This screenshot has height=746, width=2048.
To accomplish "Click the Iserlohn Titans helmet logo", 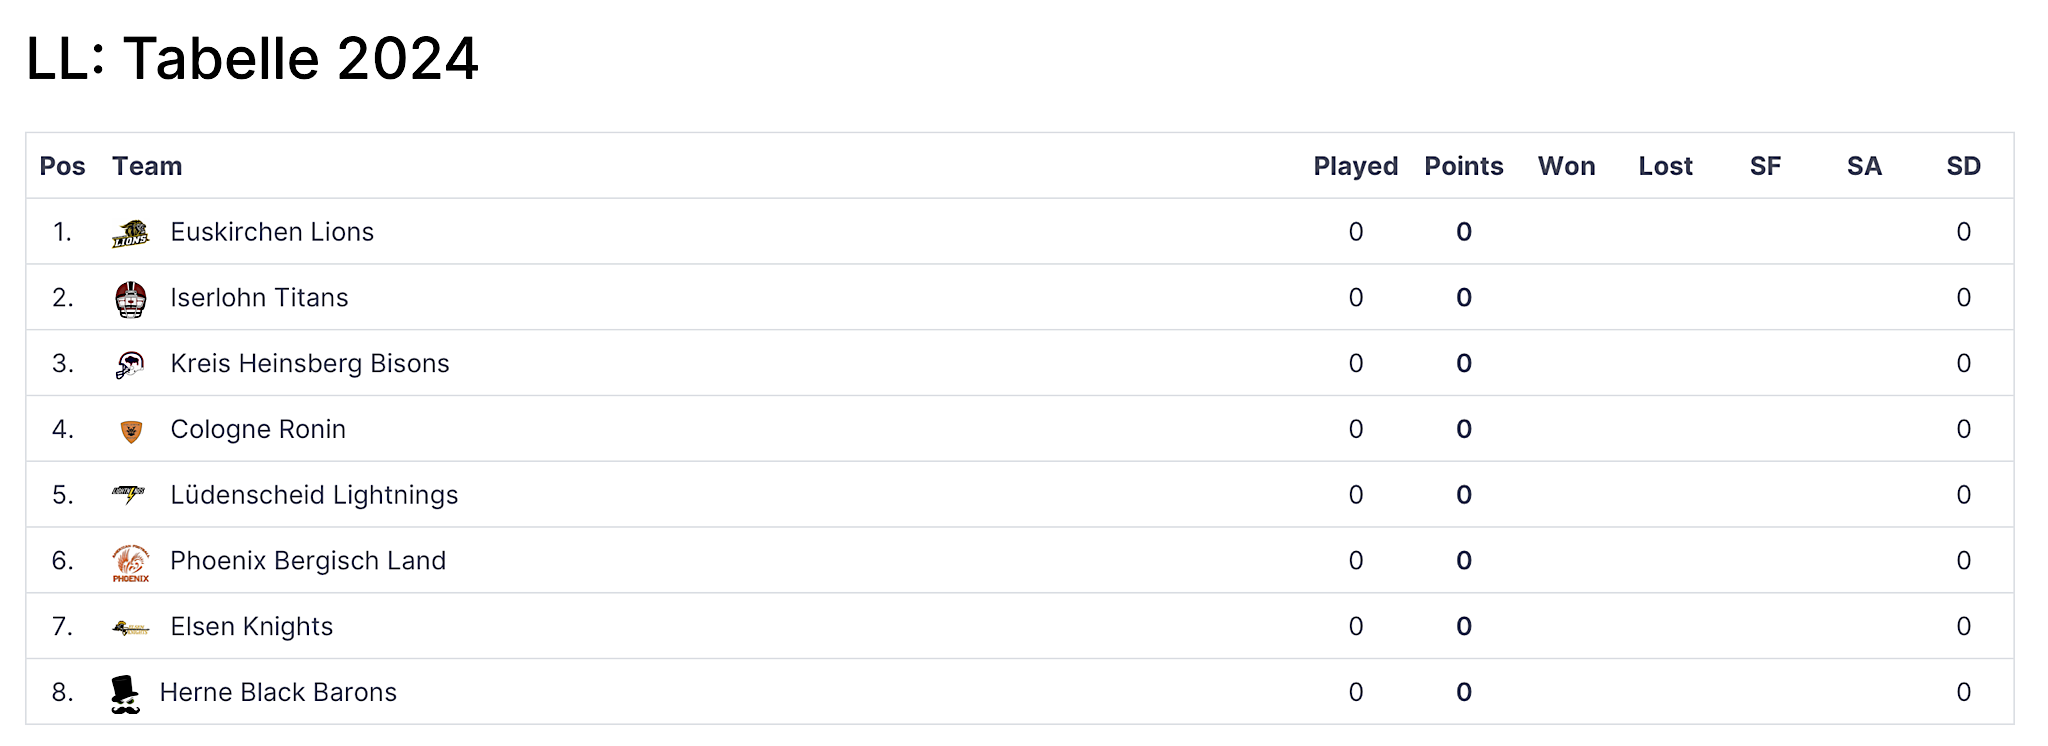I will tap(131, 299).
